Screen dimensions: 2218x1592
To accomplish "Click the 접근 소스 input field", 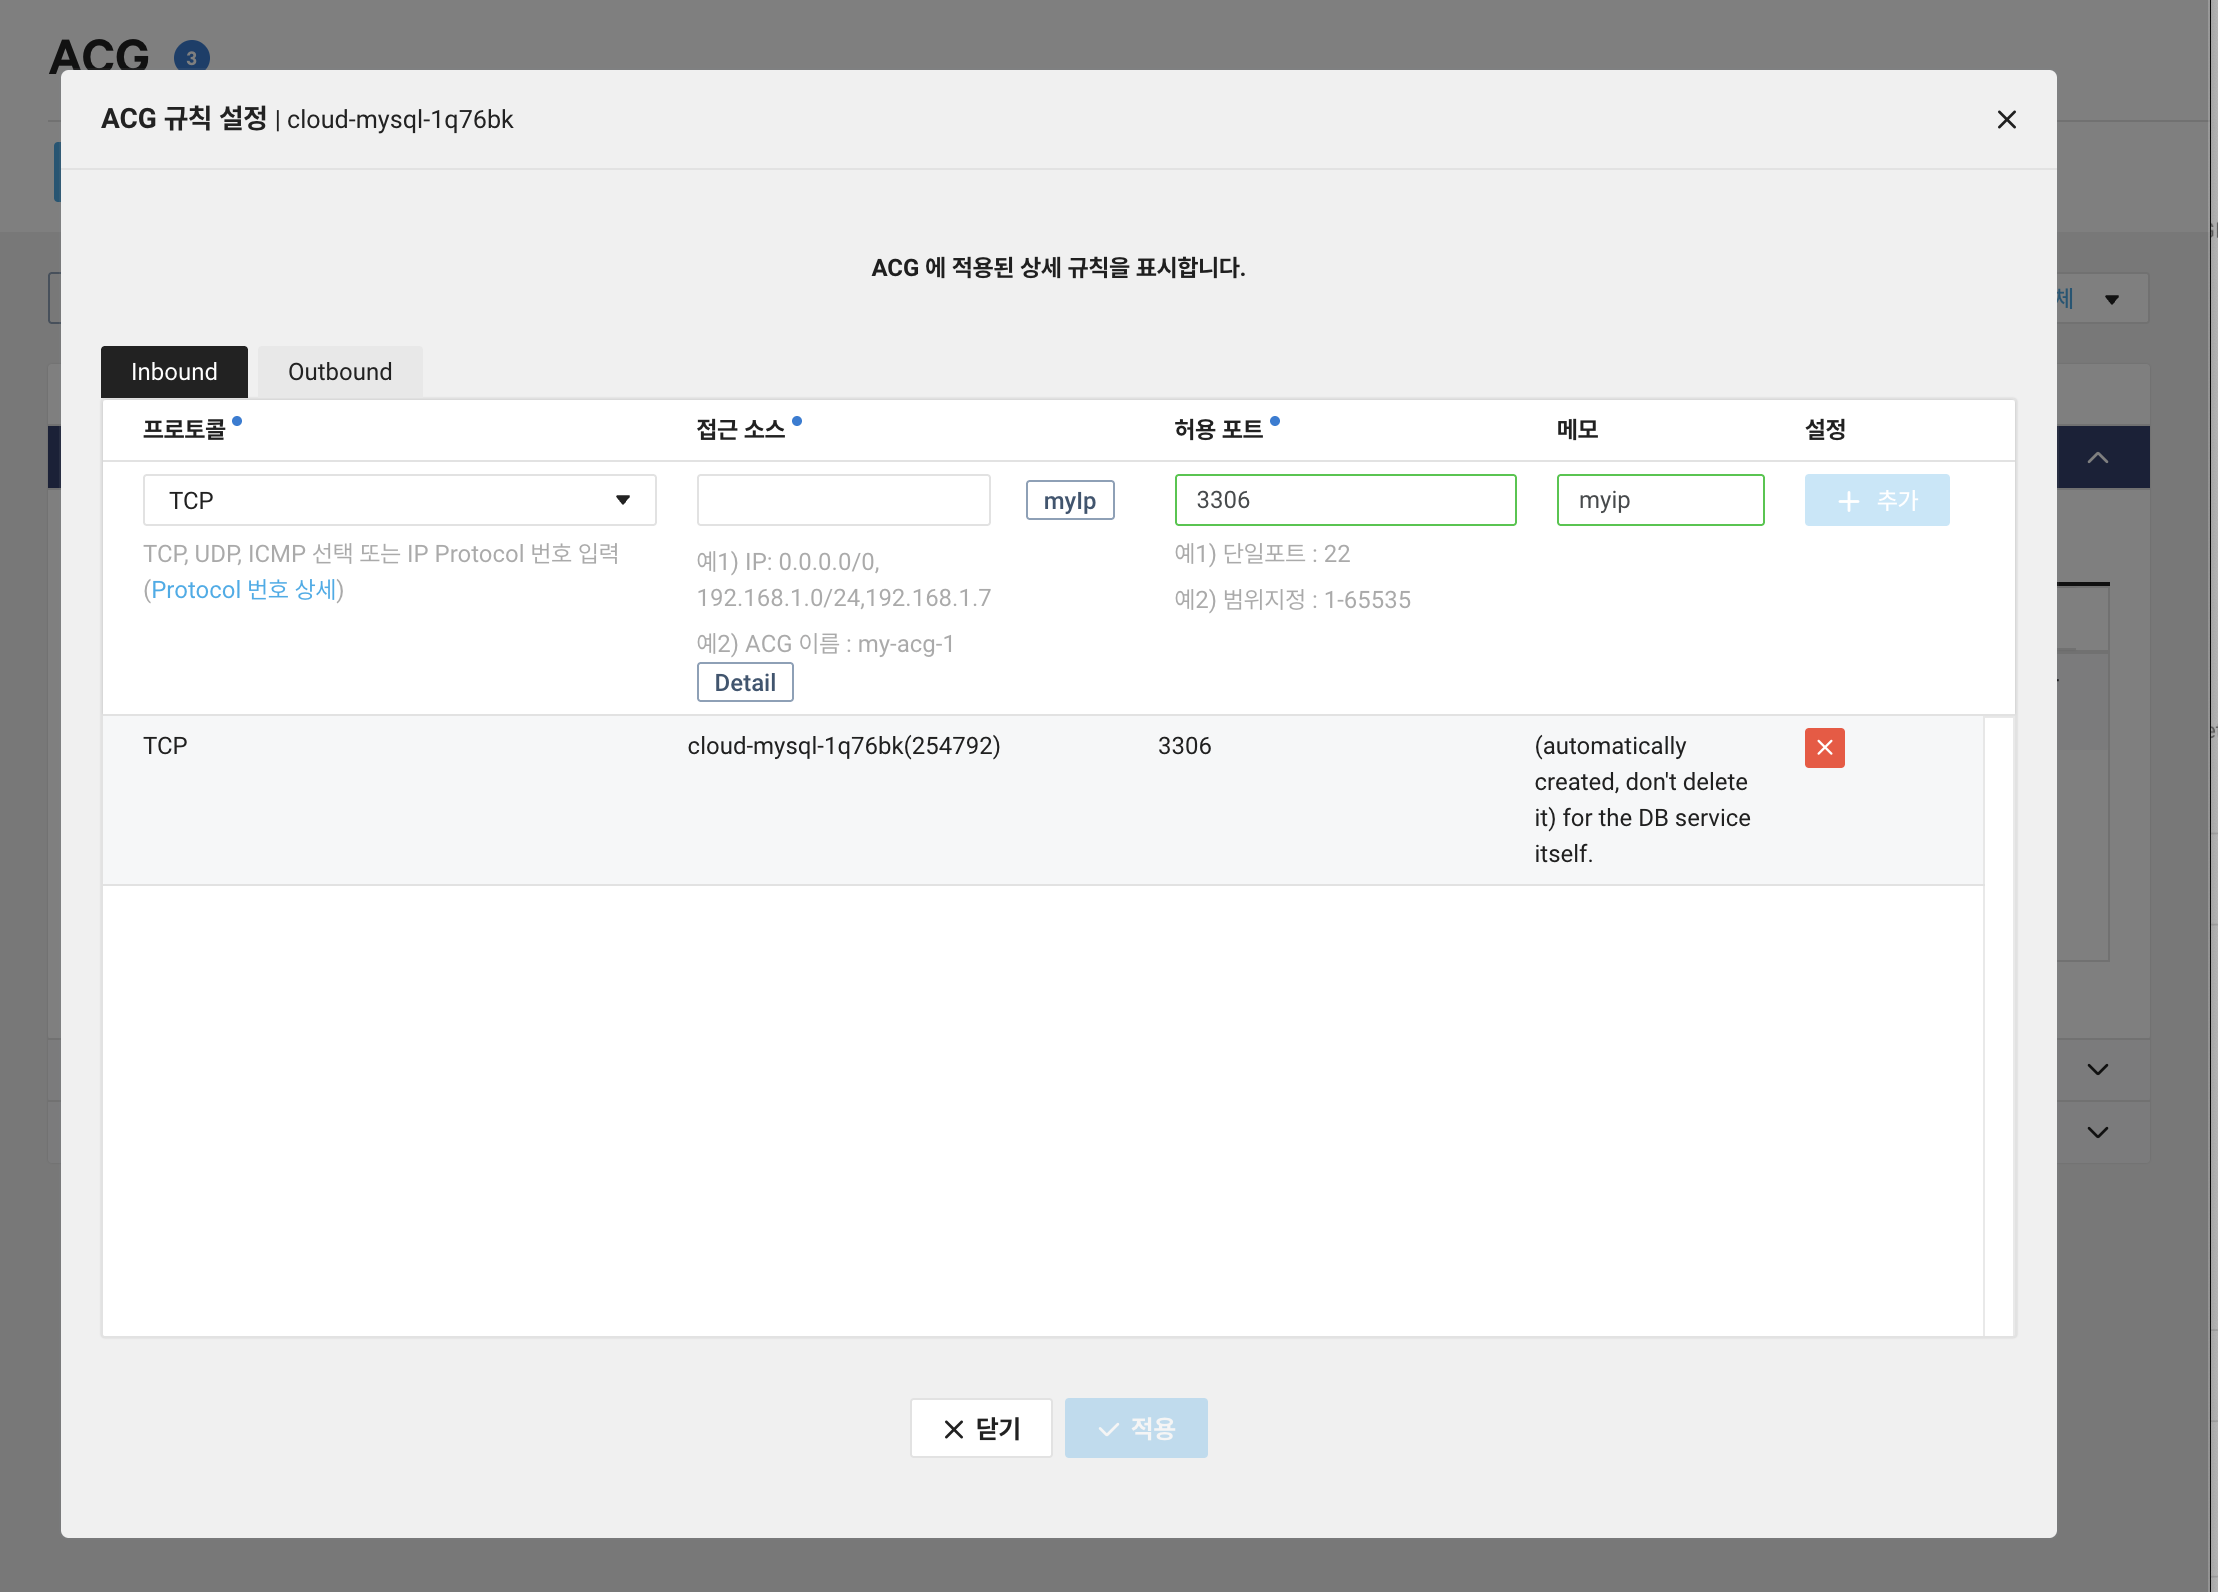I will coord(843,500).
